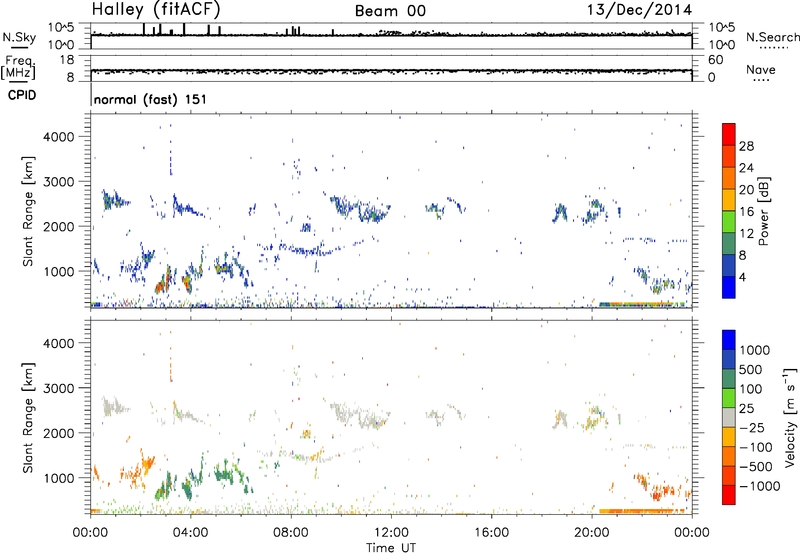Image resolution: width=800 pixels, height=554 pixels.
Task: Pick the gray Velocity segment between 25 and -25
Action: (x=729, y=417)
